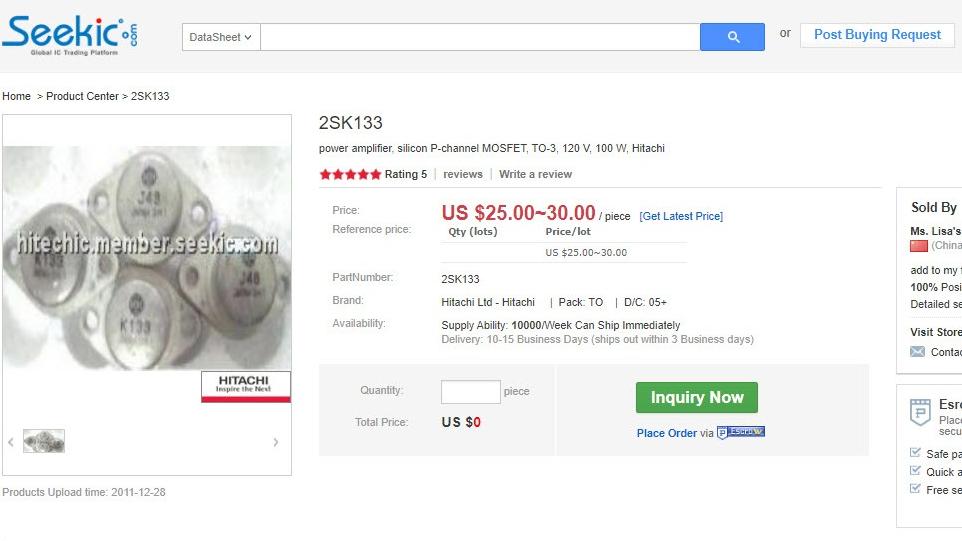The height and width of the screenshot is (541, 962).
Task: Click the five-star rating icons
Action: tap(350, 174)
